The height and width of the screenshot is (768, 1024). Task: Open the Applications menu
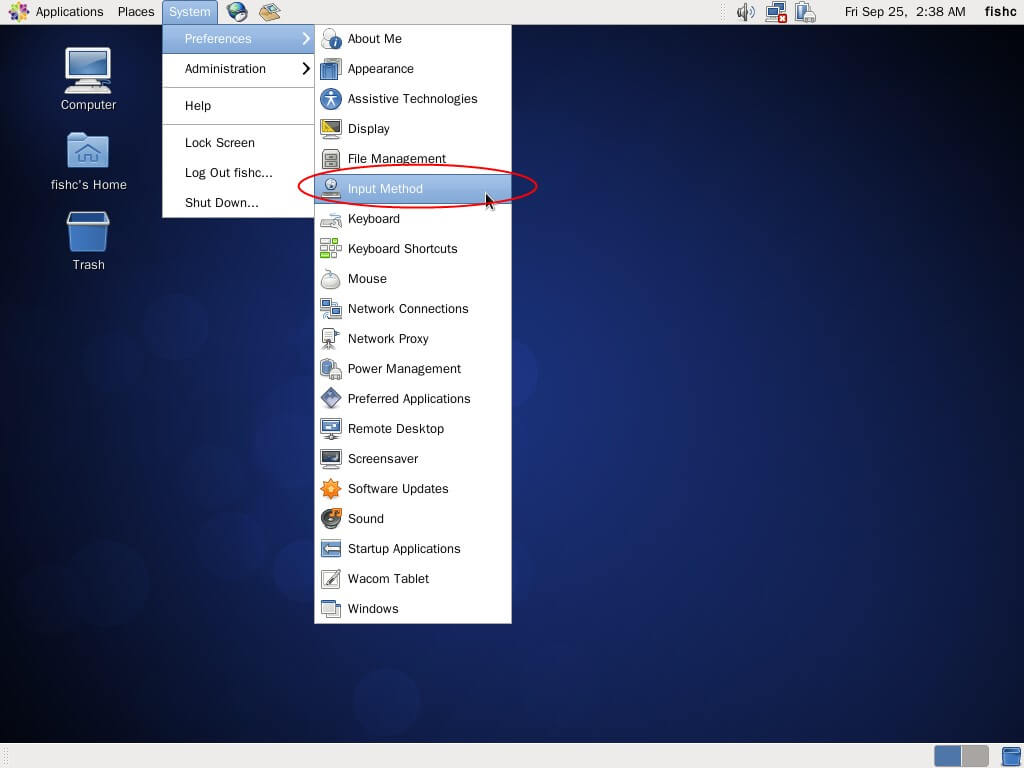click(58, 12)
